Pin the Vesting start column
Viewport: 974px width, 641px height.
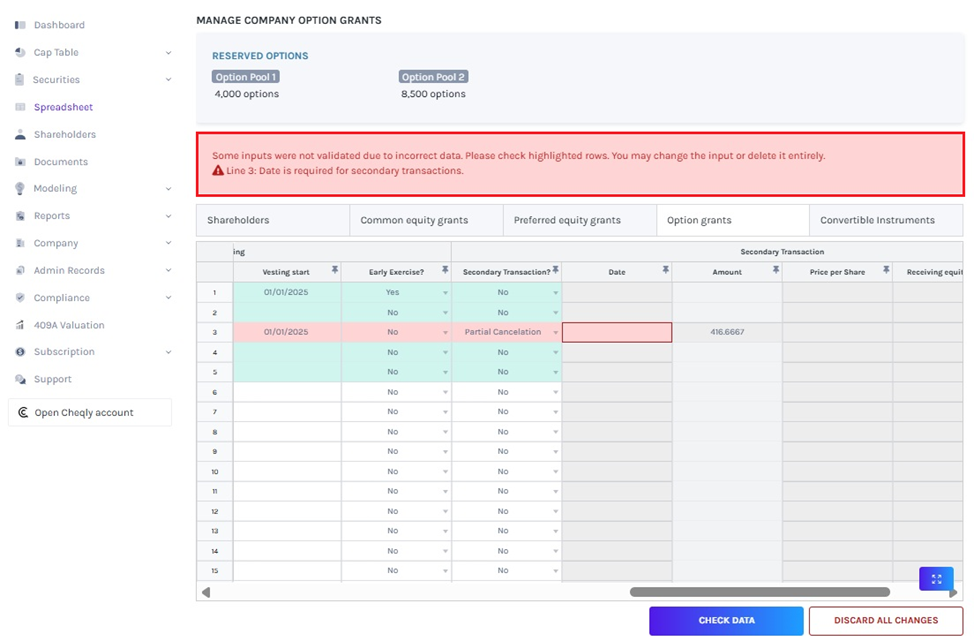click(x=335, y=271)
